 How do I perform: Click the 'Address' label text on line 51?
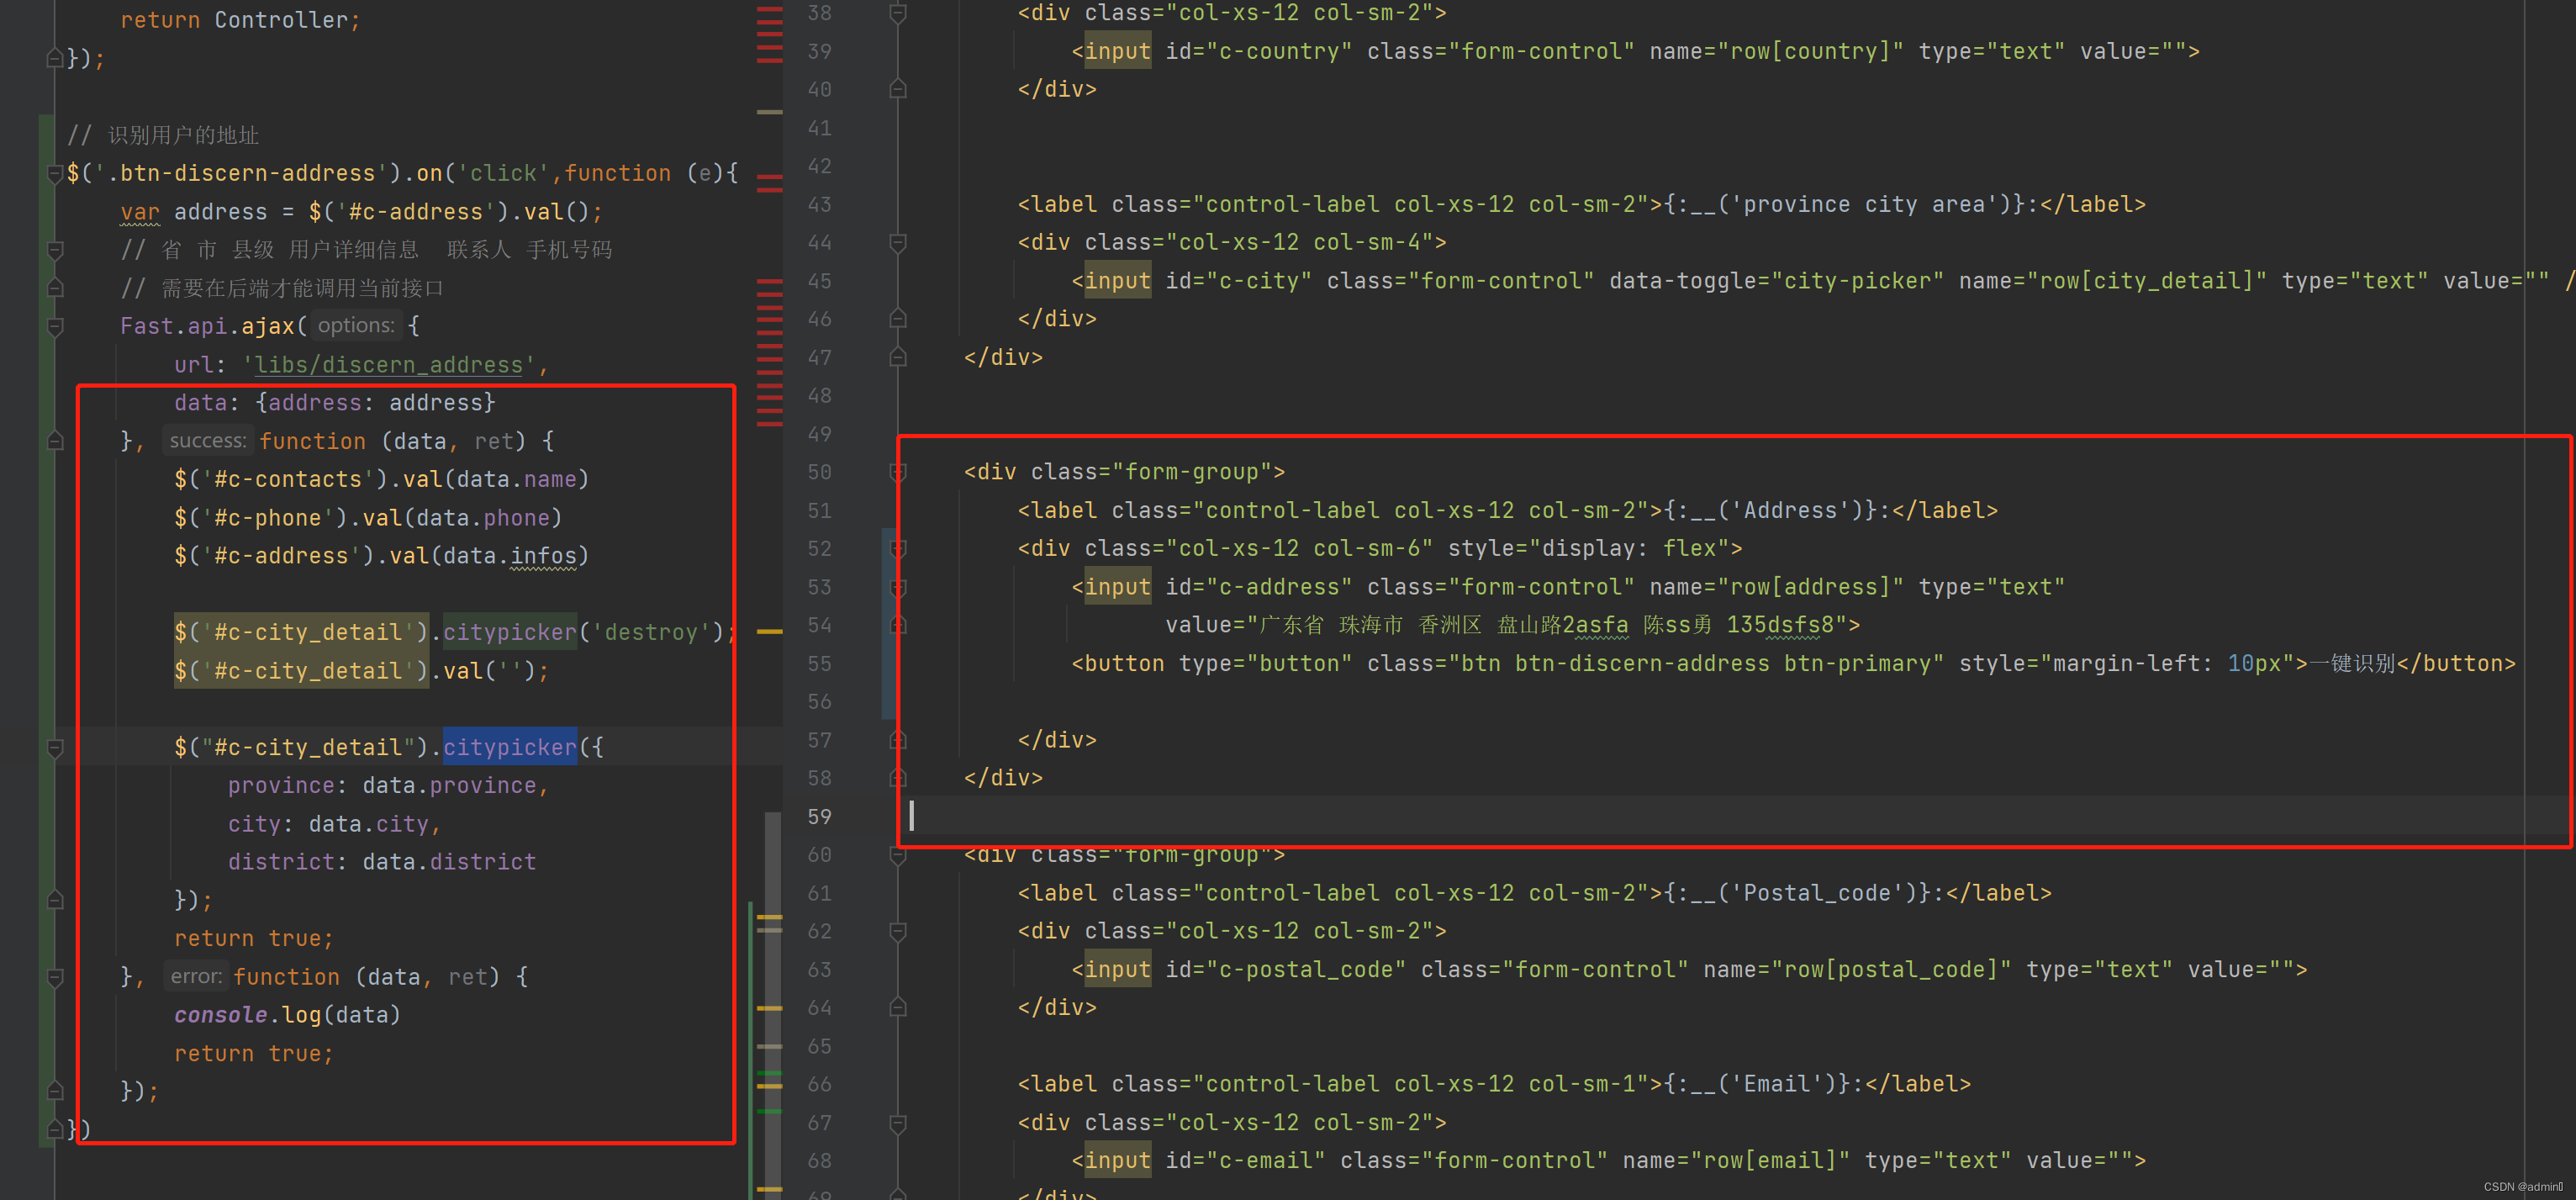tap(1790, 510)
